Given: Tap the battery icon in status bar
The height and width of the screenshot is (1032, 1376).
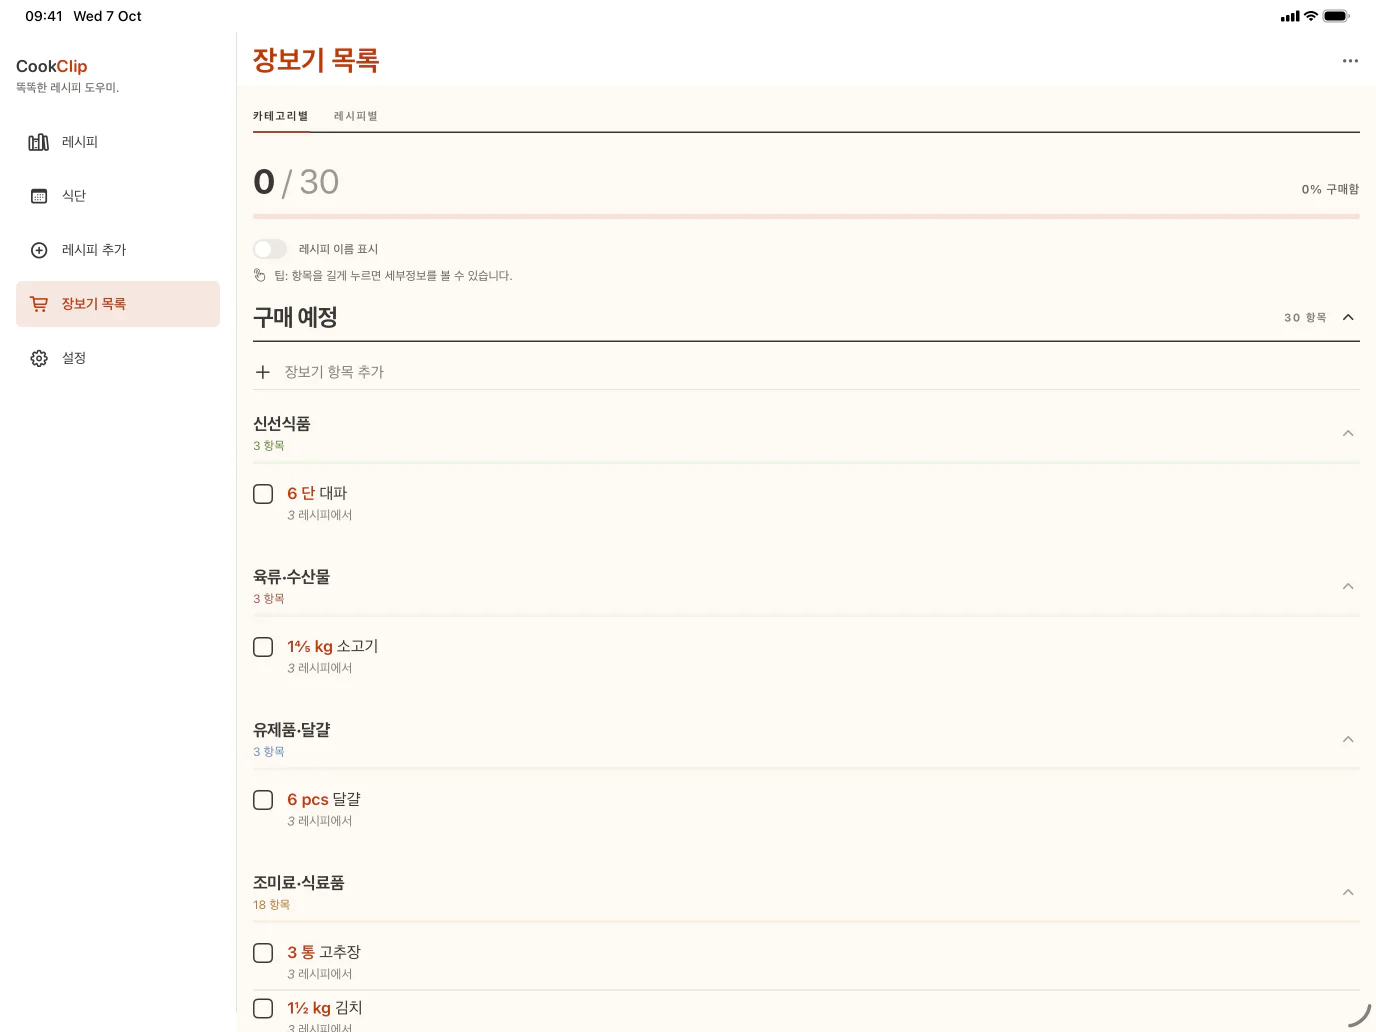Looking at the screenshot, I should [1336, 16].
